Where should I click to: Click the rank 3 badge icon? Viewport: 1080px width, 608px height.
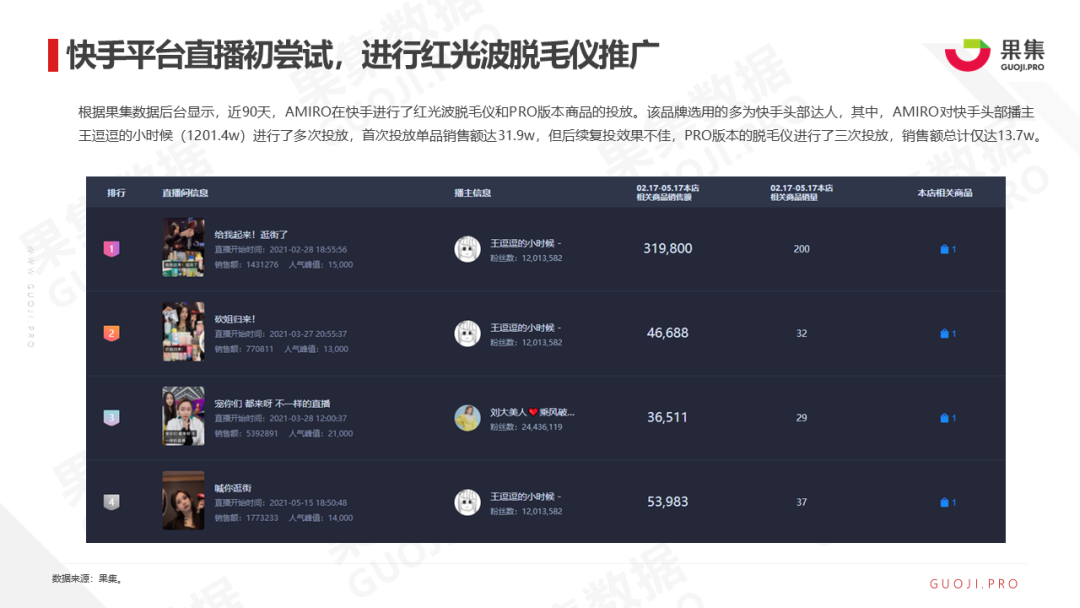pos(112,417)
